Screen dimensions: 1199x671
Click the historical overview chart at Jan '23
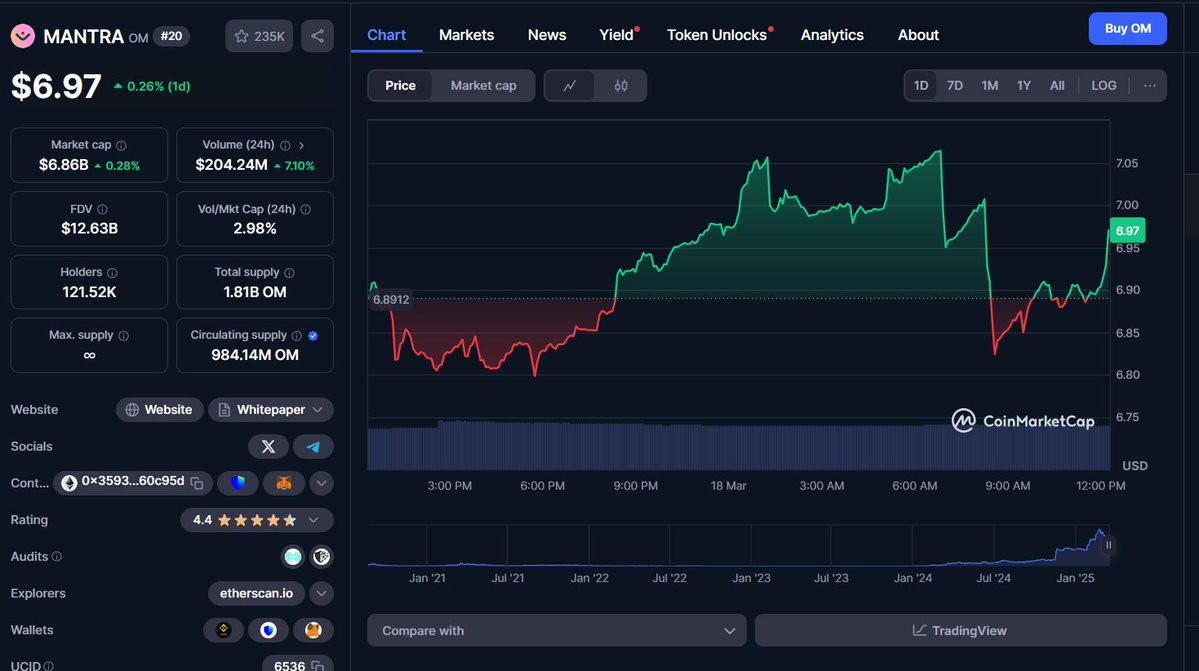click(751, 546)
